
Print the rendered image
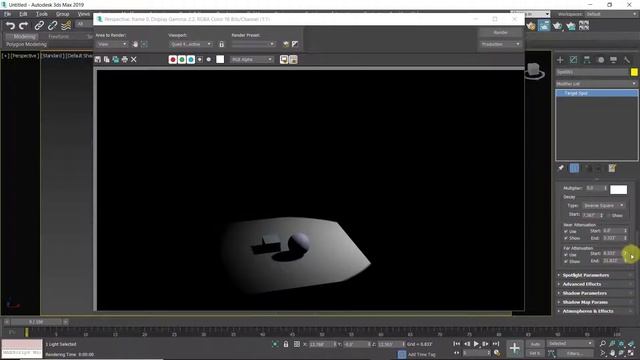[x=124, y=60]
